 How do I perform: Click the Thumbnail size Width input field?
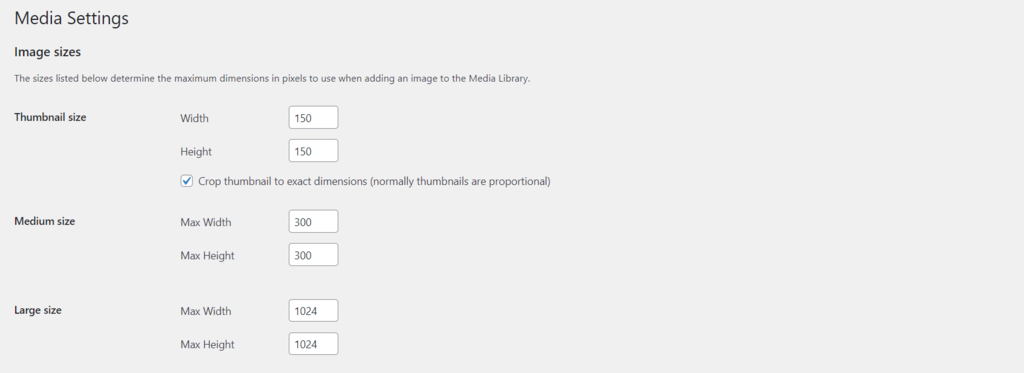point(313,118)
